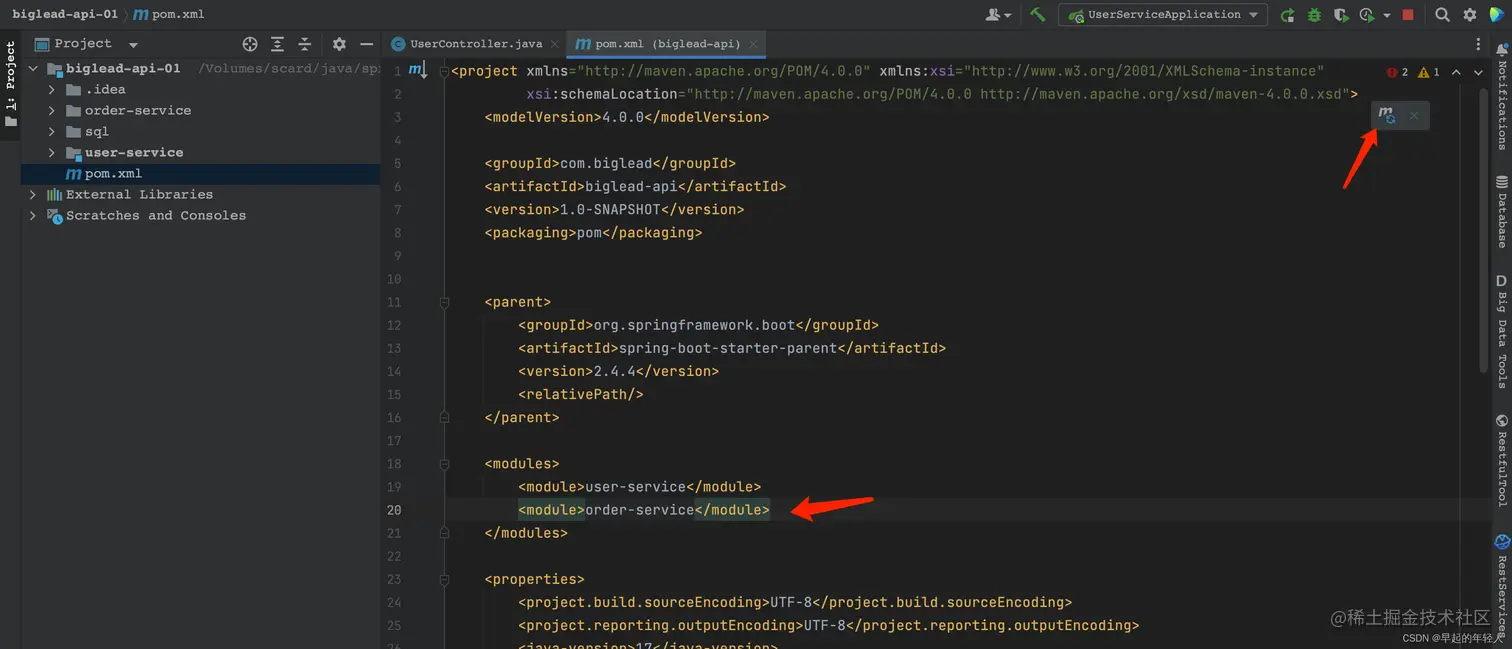The height and width of the screenshot is (649, 1512).
Task: Open the profiler options dropdown arrow
Action: (1387, 16)
